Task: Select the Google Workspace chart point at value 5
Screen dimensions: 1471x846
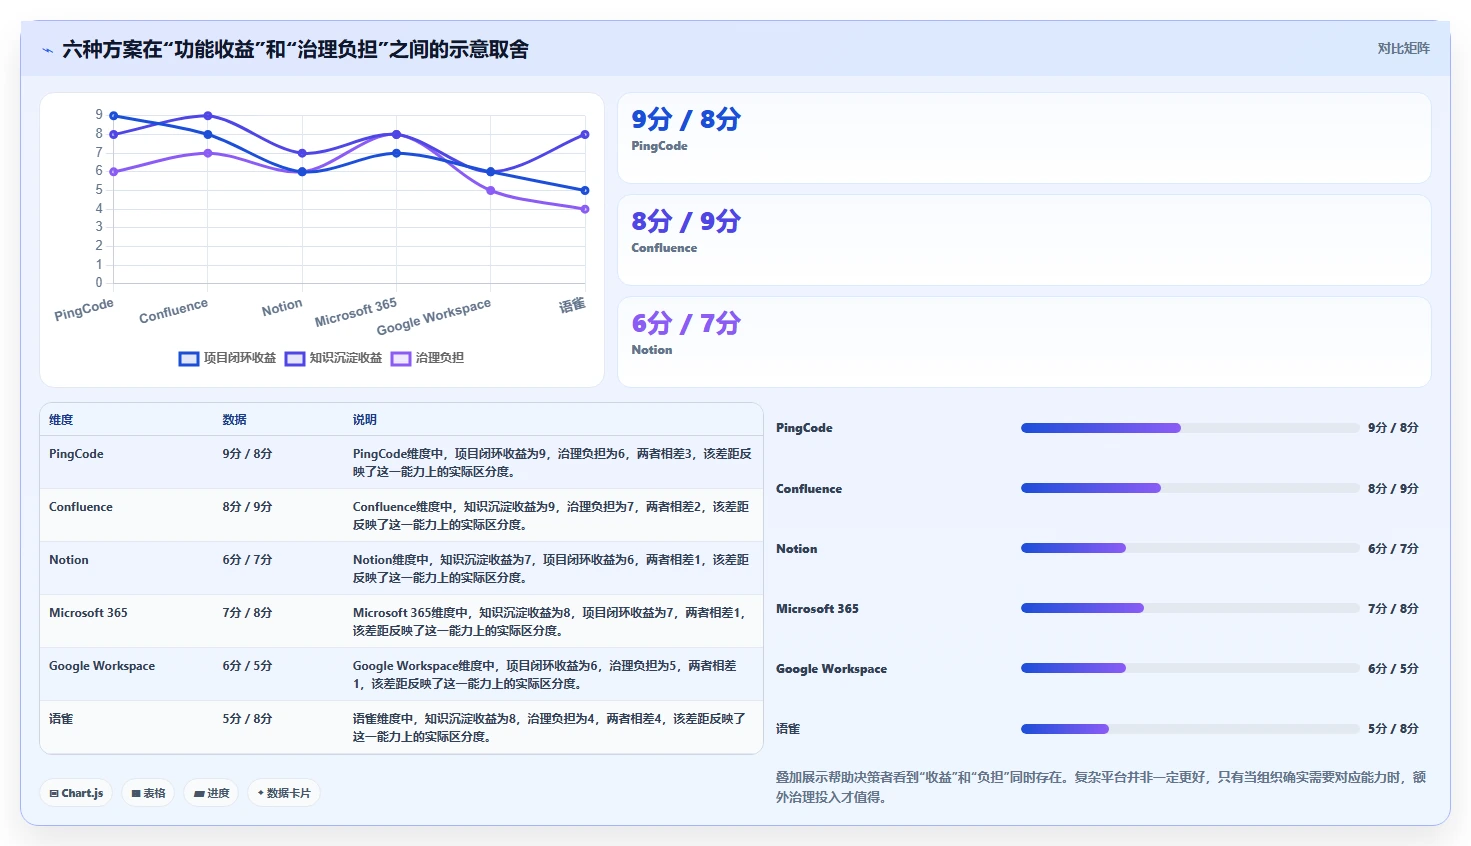Action: [x=491, y=190]
